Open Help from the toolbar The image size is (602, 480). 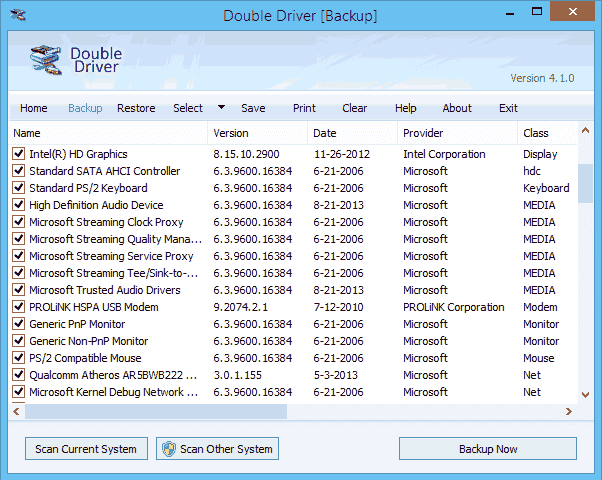point(405,108)
